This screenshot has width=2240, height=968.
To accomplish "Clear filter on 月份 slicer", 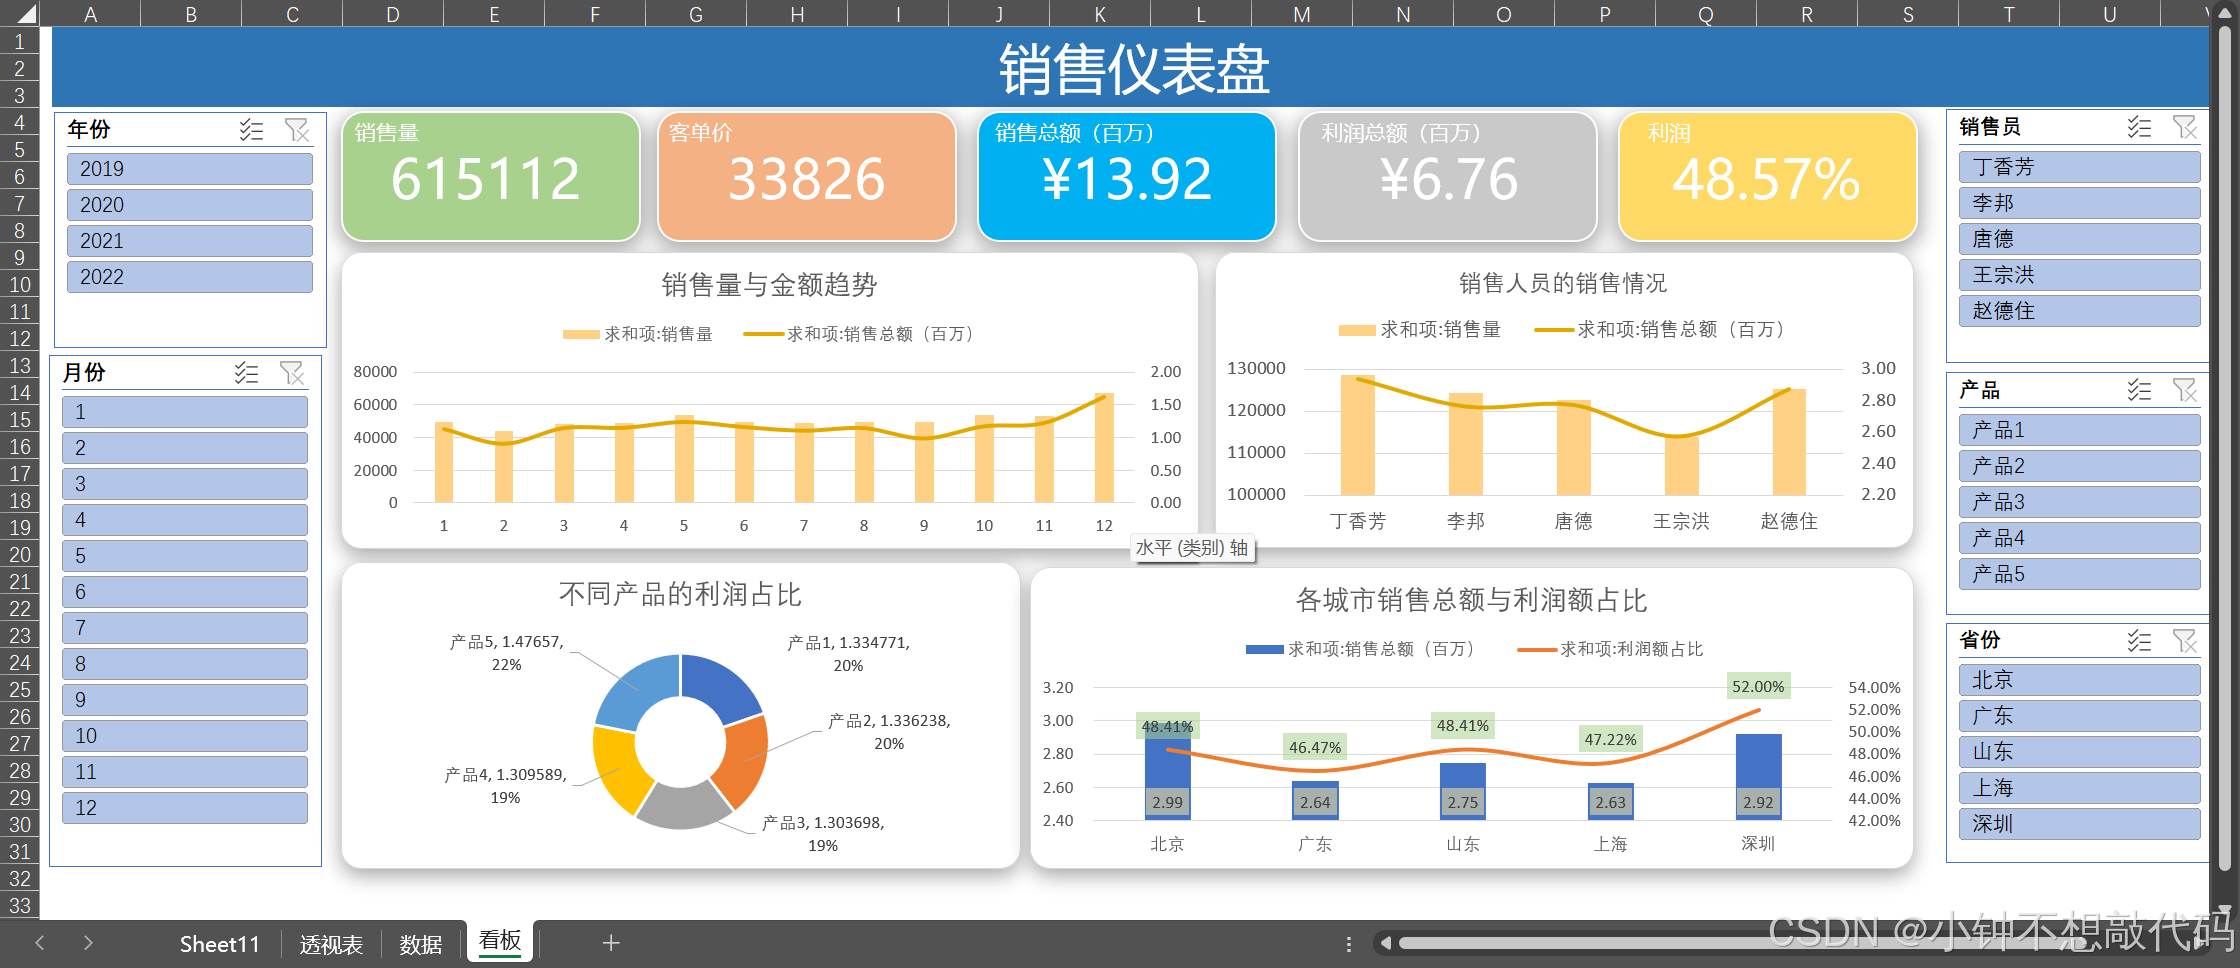I will [292, 373].
